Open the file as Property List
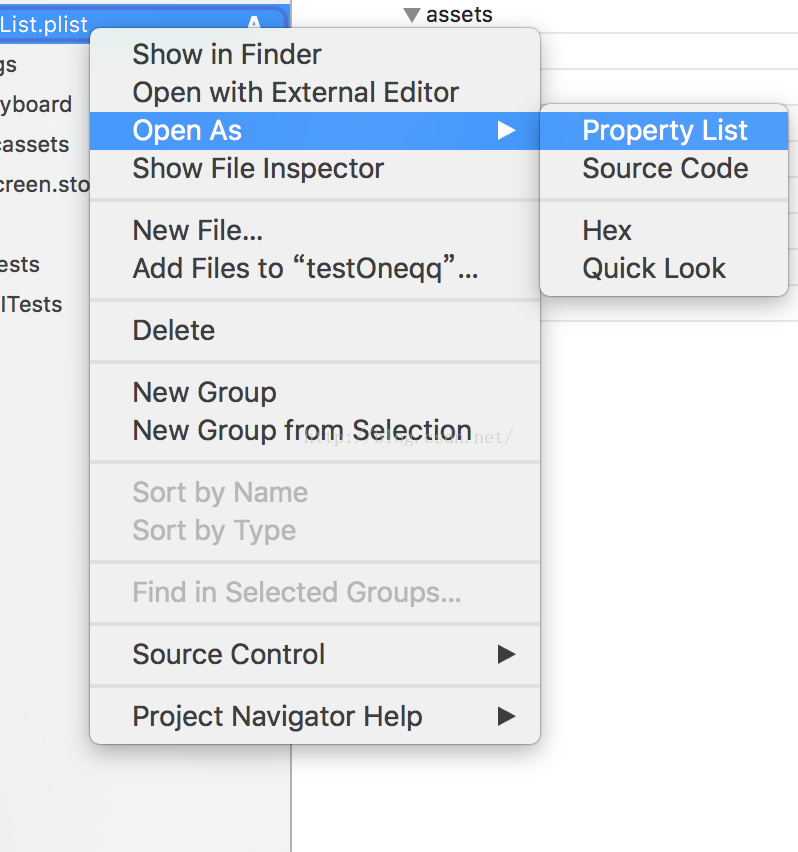This screenshot has width=798, height=852. click(664, 130)
